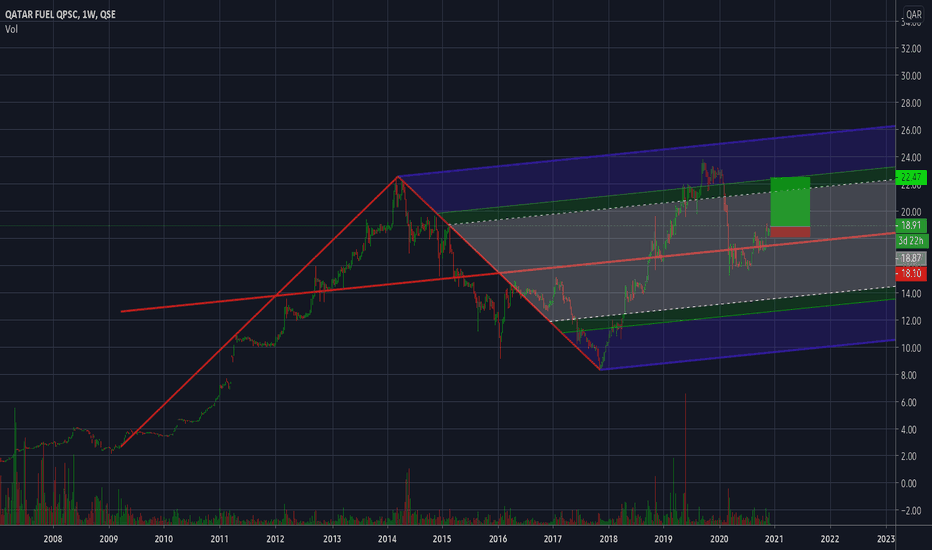
Task: Click the 2017 time axis label
Action: pos(552,539)
